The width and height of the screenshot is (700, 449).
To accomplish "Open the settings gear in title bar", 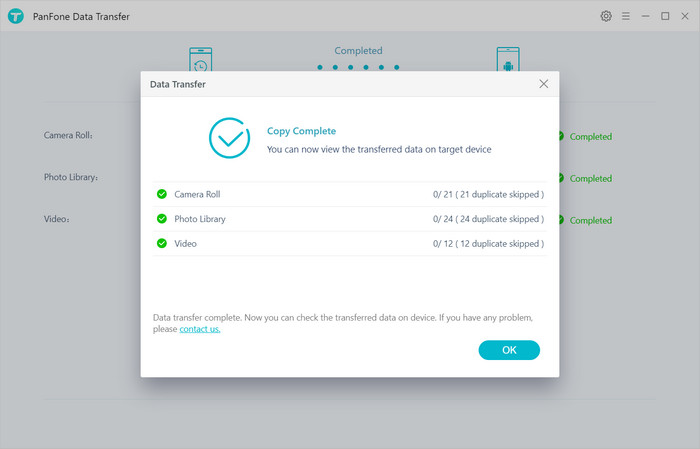I will (606, 16).
